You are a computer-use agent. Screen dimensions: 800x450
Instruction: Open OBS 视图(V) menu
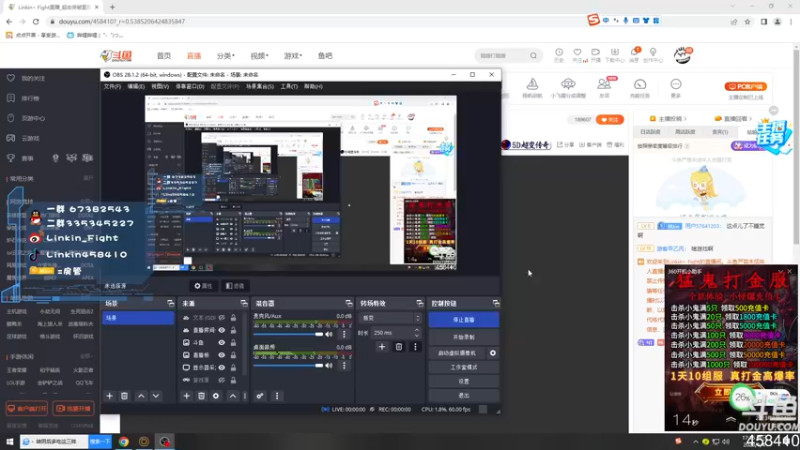(x=160, y=86)
